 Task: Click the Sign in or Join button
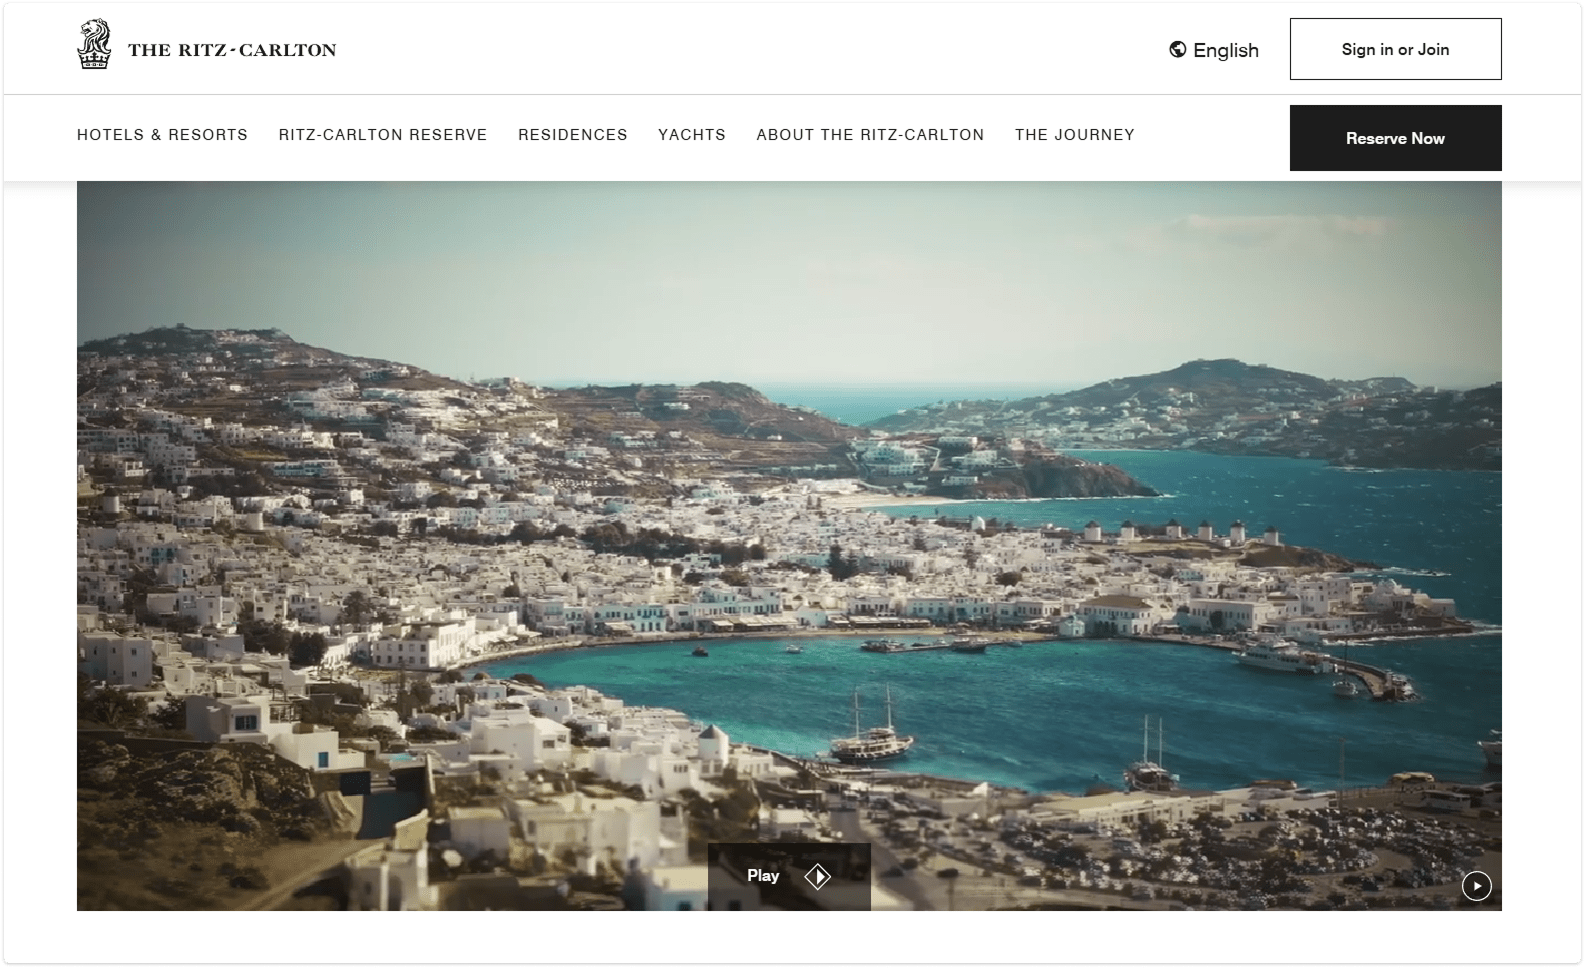tap(1395, 49)
